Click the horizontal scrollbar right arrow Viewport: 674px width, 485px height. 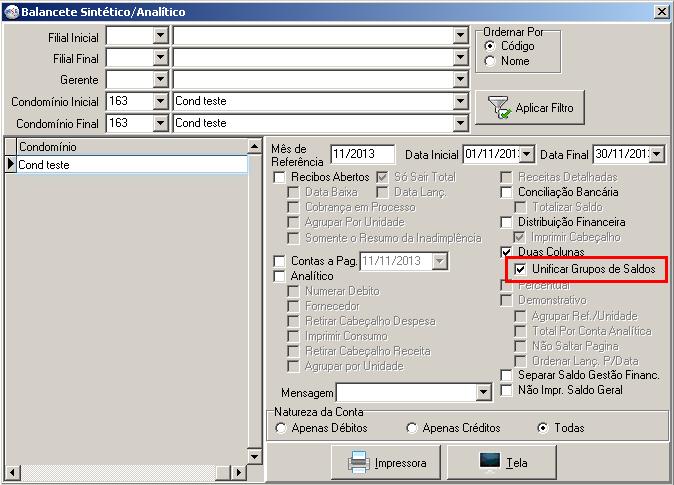tap(239, 471)
